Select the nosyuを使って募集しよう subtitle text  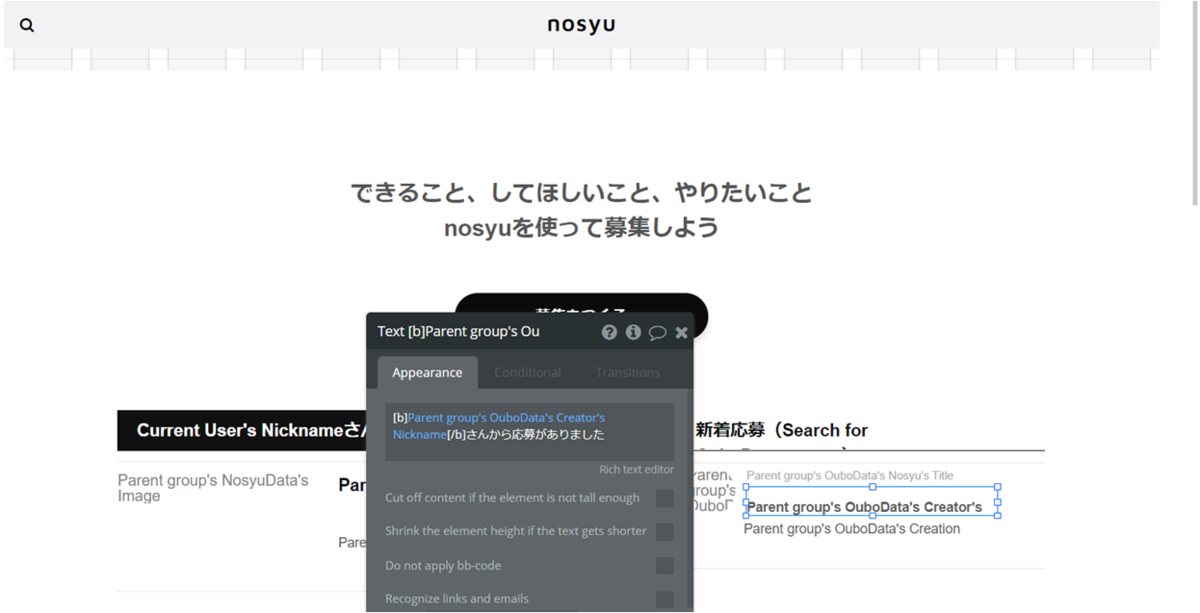tap(581, 228)
